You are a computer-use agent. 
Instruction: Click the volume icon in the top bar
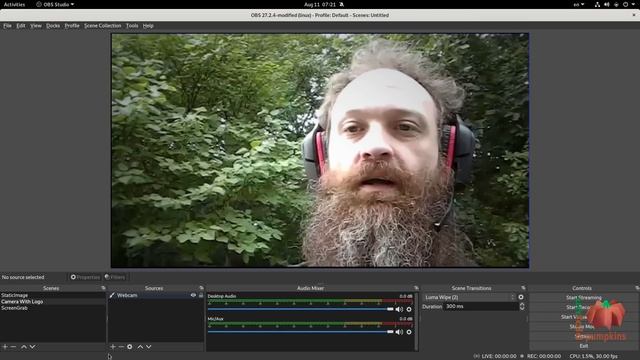tap(607, 4)
